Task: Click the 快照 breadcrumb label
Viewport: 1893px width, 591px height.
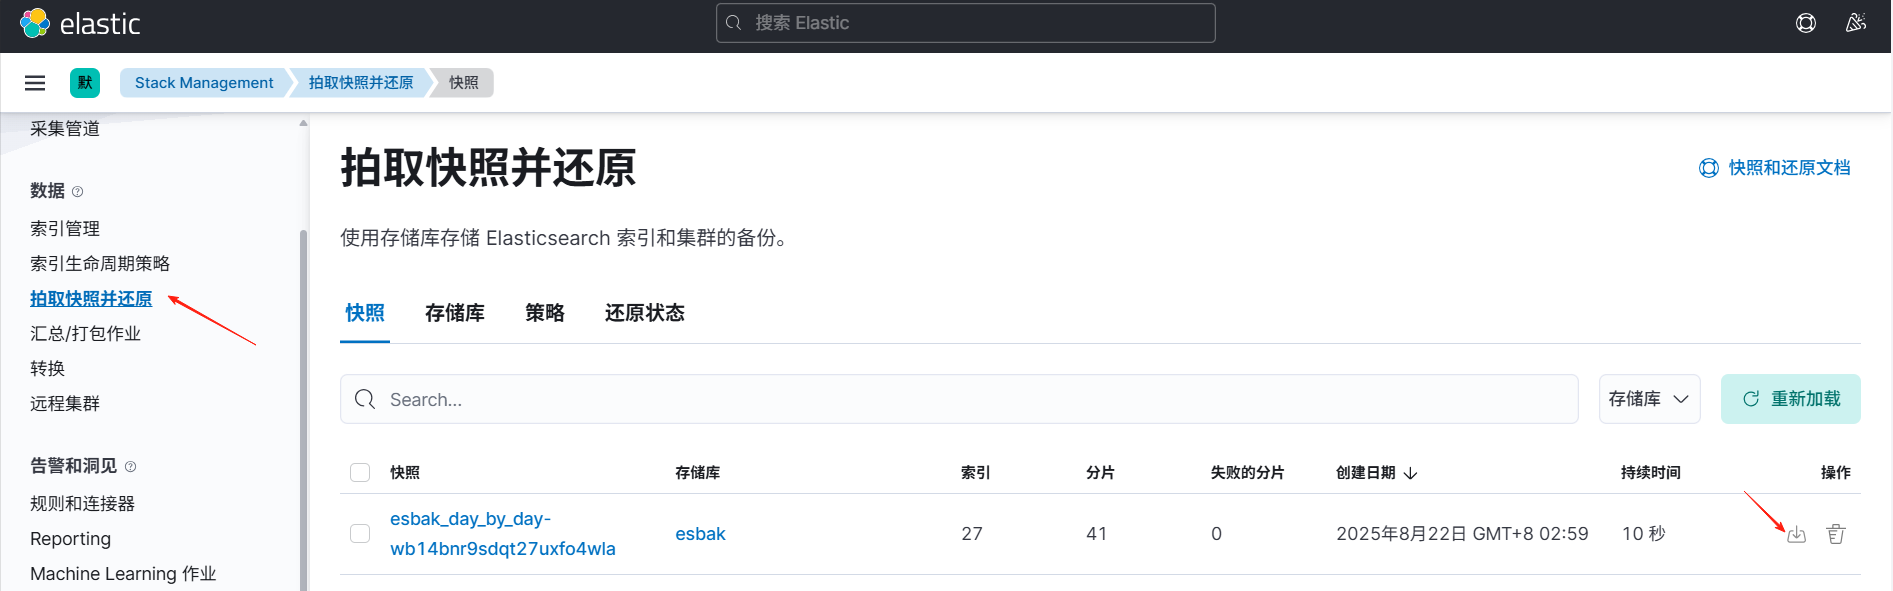Action: (x=463, y=83)
